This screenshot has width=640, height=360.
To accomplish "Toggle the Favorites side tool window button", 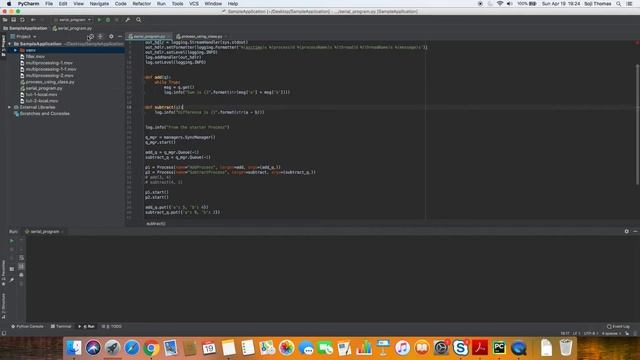I will click(3, 273).
